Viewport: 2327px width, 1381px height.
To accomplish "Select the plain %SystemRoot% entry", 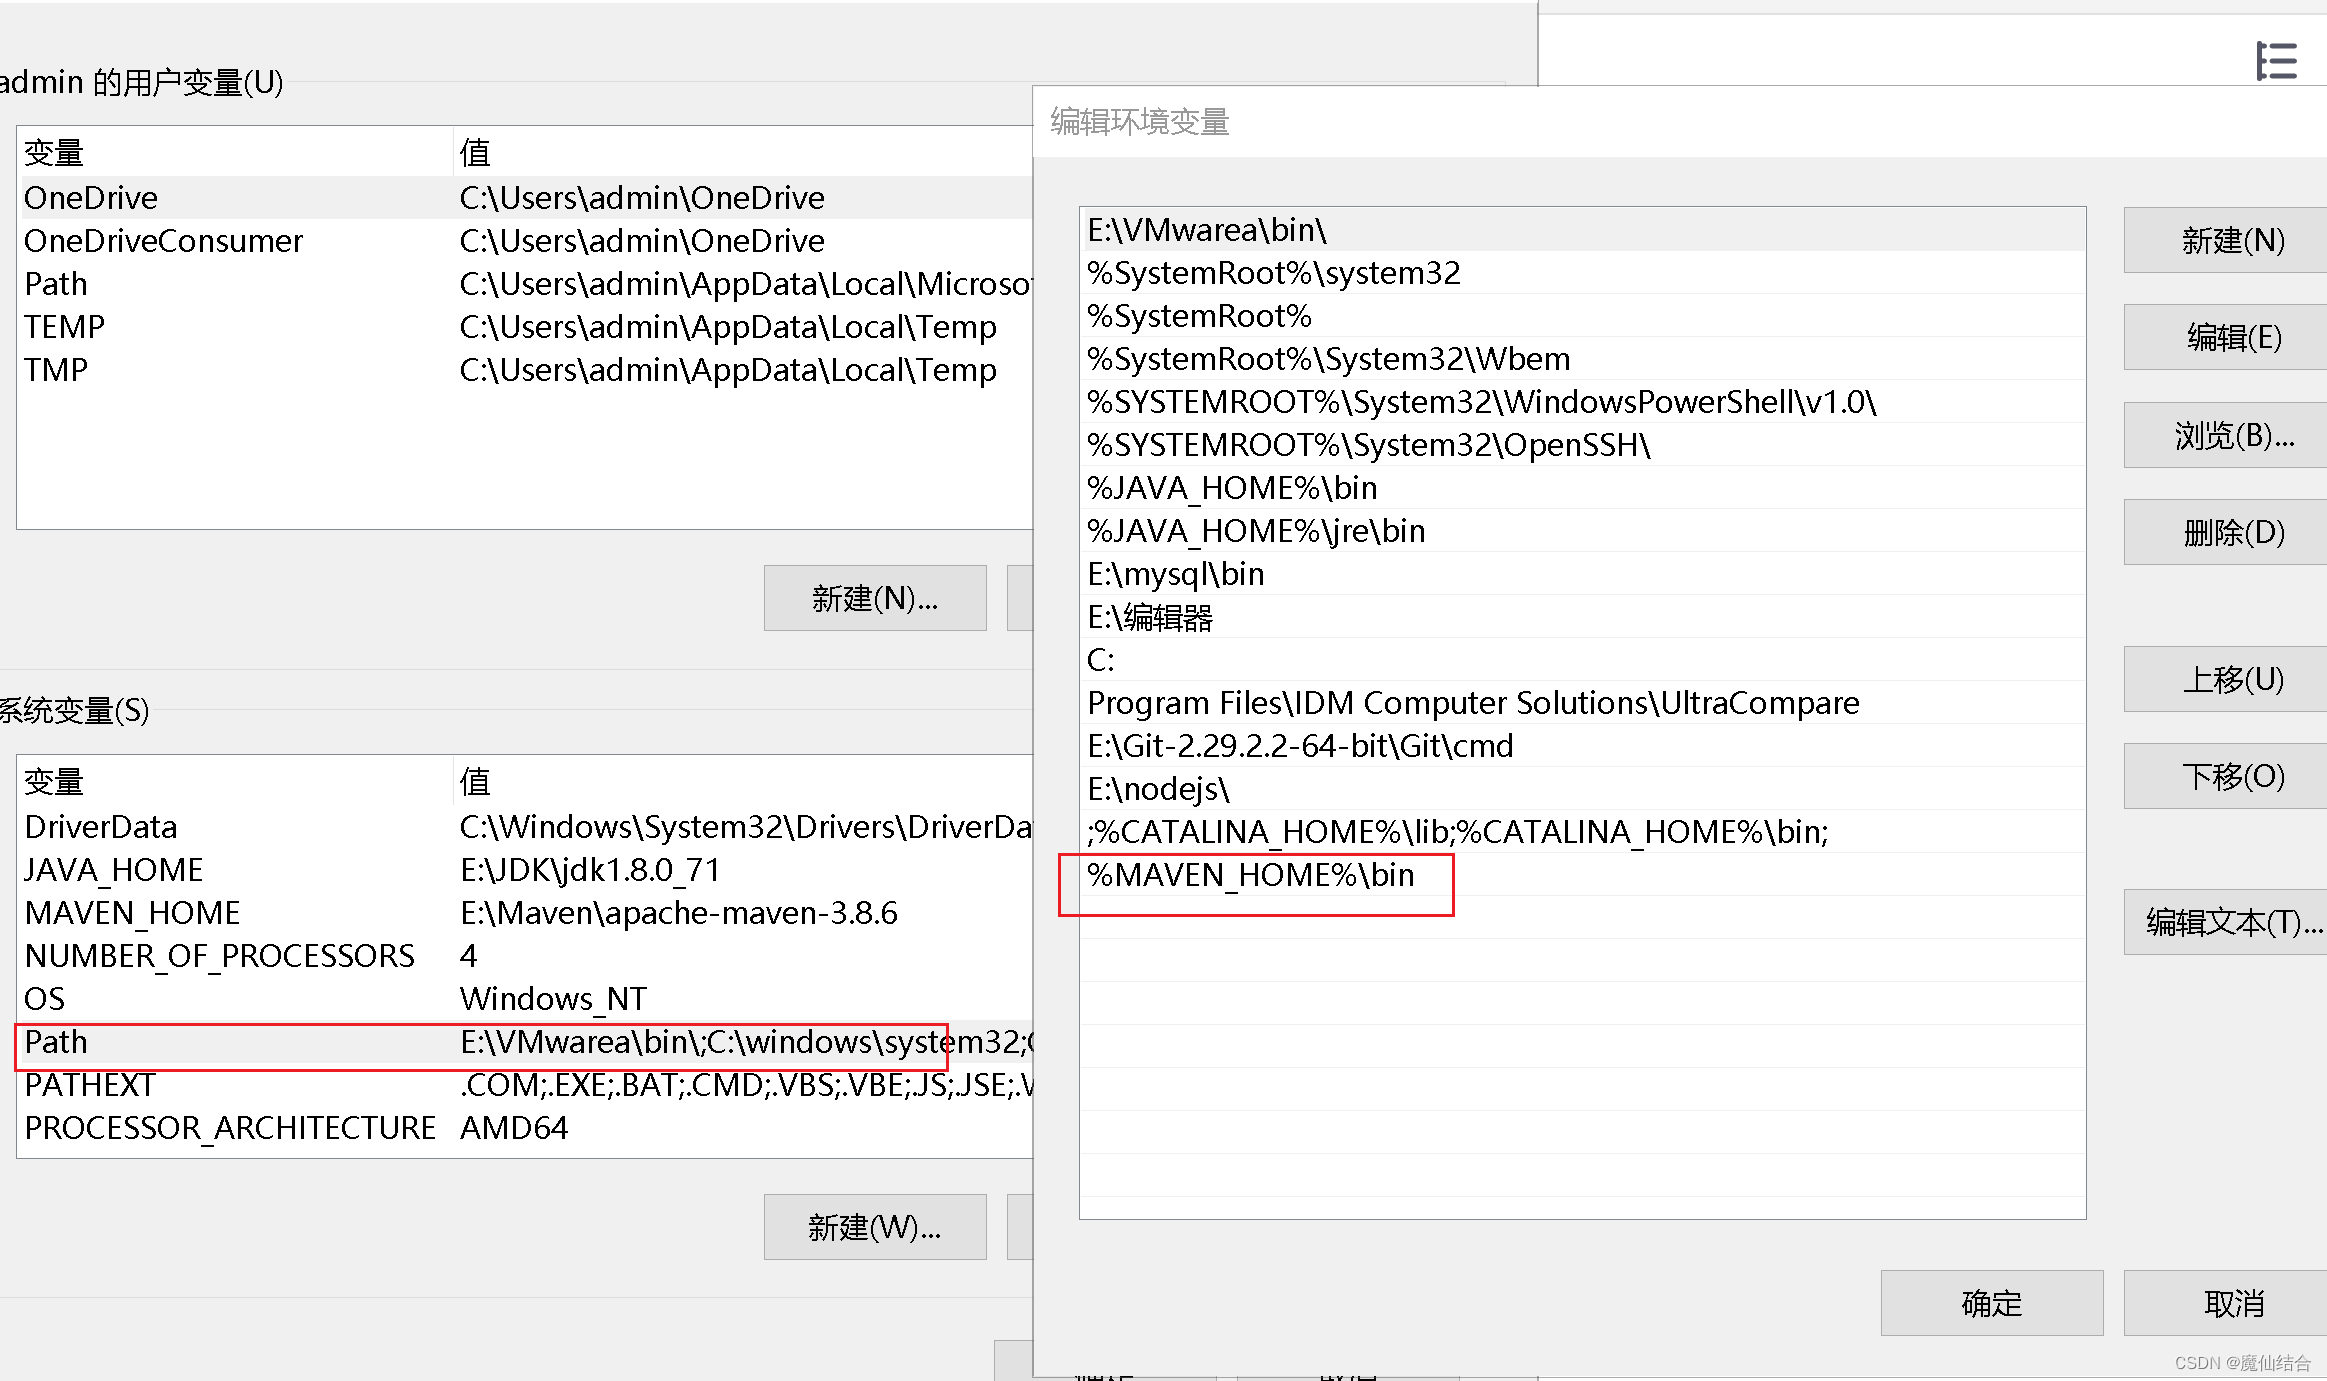I will click(1583, 316).
